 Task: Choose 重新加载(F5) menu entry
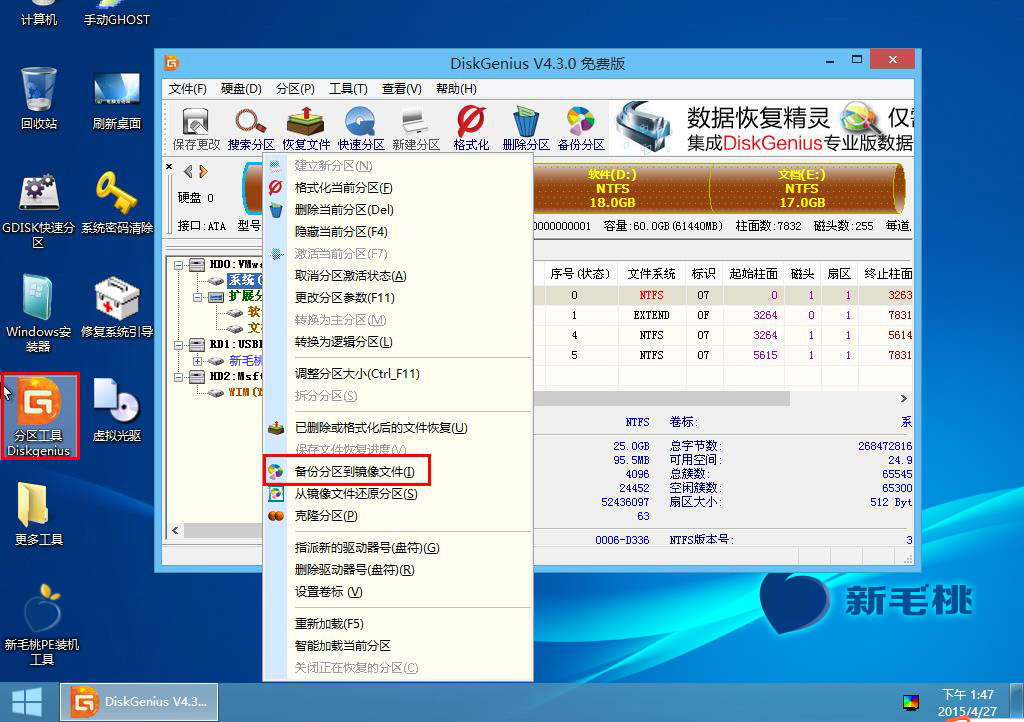pos(398,624)
